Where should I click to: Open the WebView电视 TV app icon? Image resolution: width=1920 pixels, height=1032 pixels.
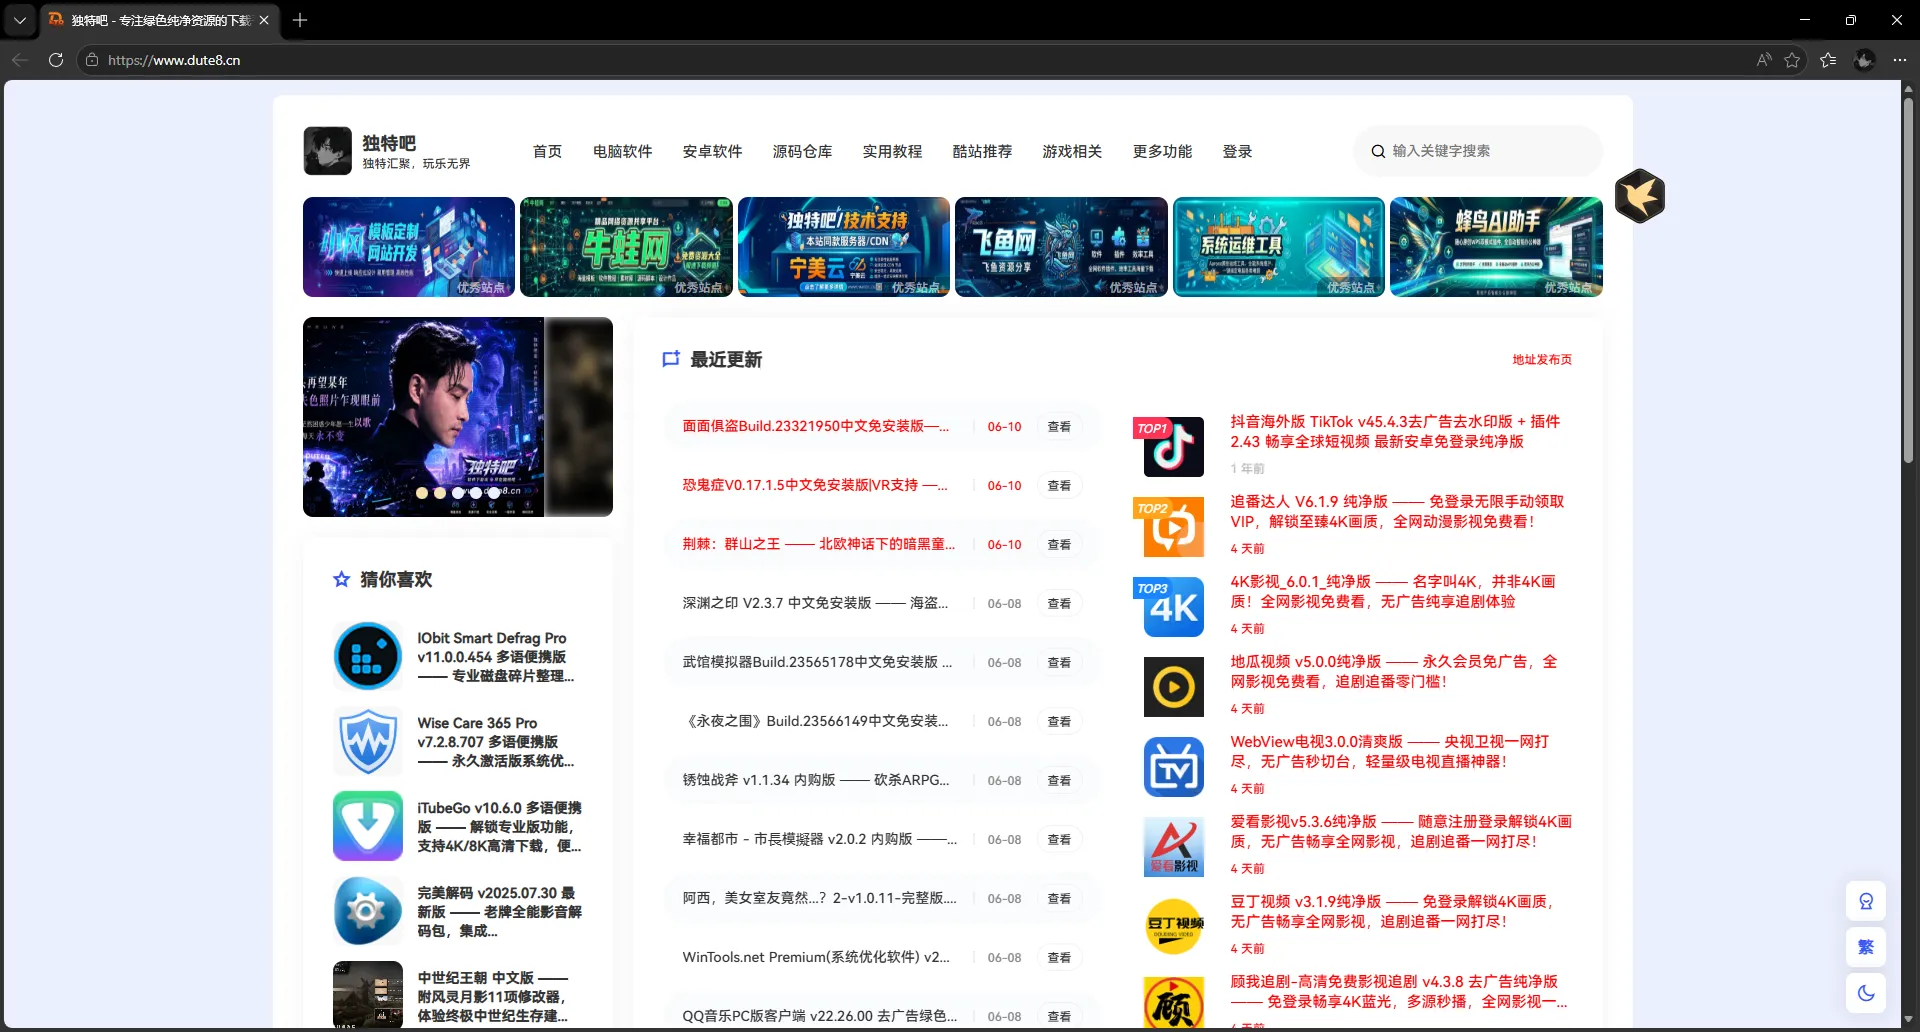[x=1173, y=767]
